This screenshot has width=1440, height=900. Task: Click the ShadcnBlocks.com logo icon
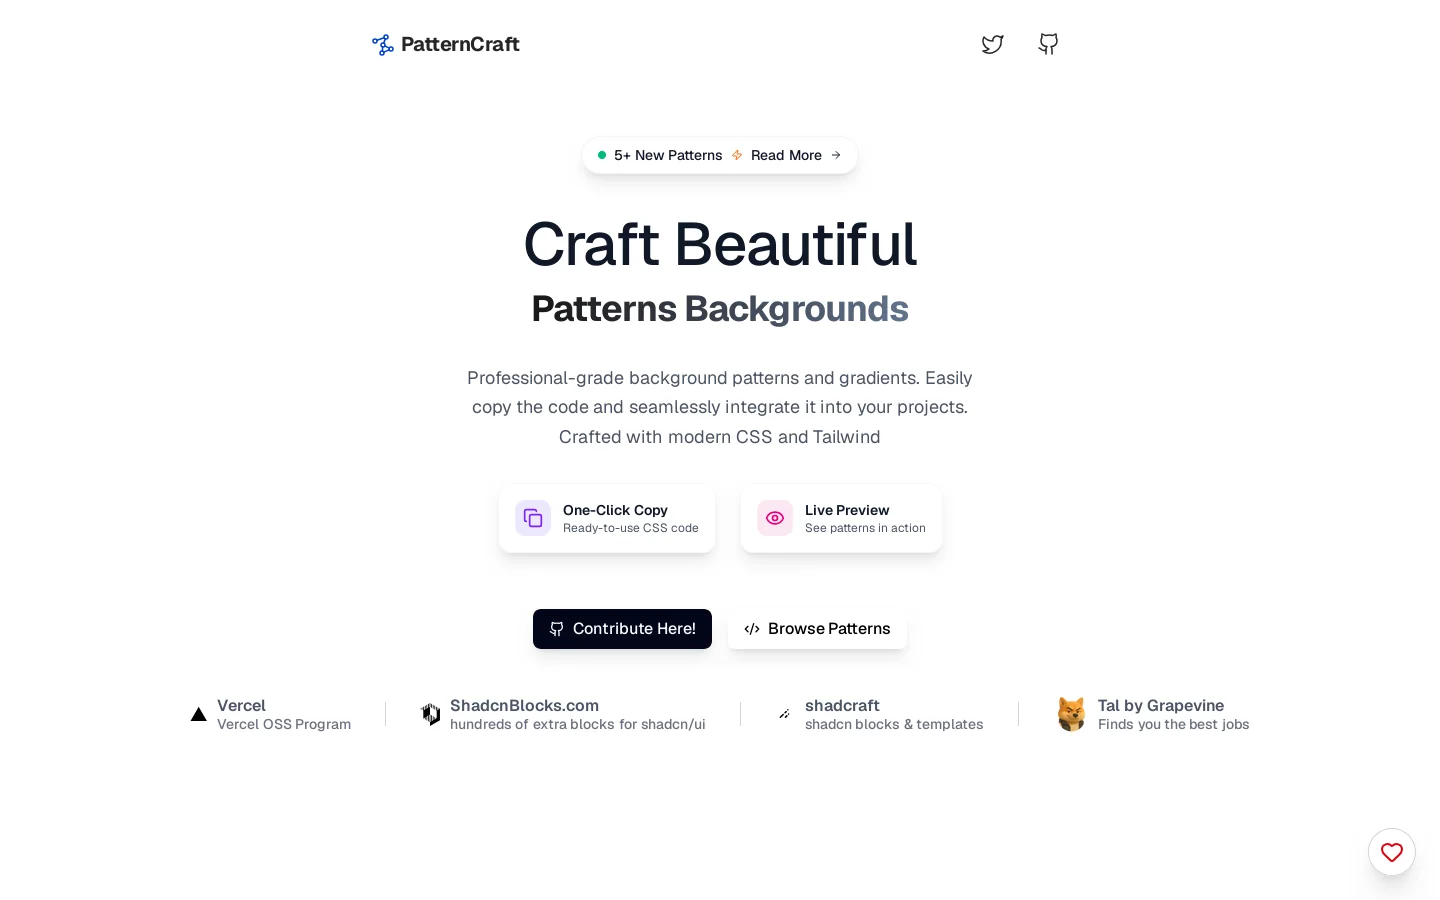pyautogui.click(x=431, y=714)
